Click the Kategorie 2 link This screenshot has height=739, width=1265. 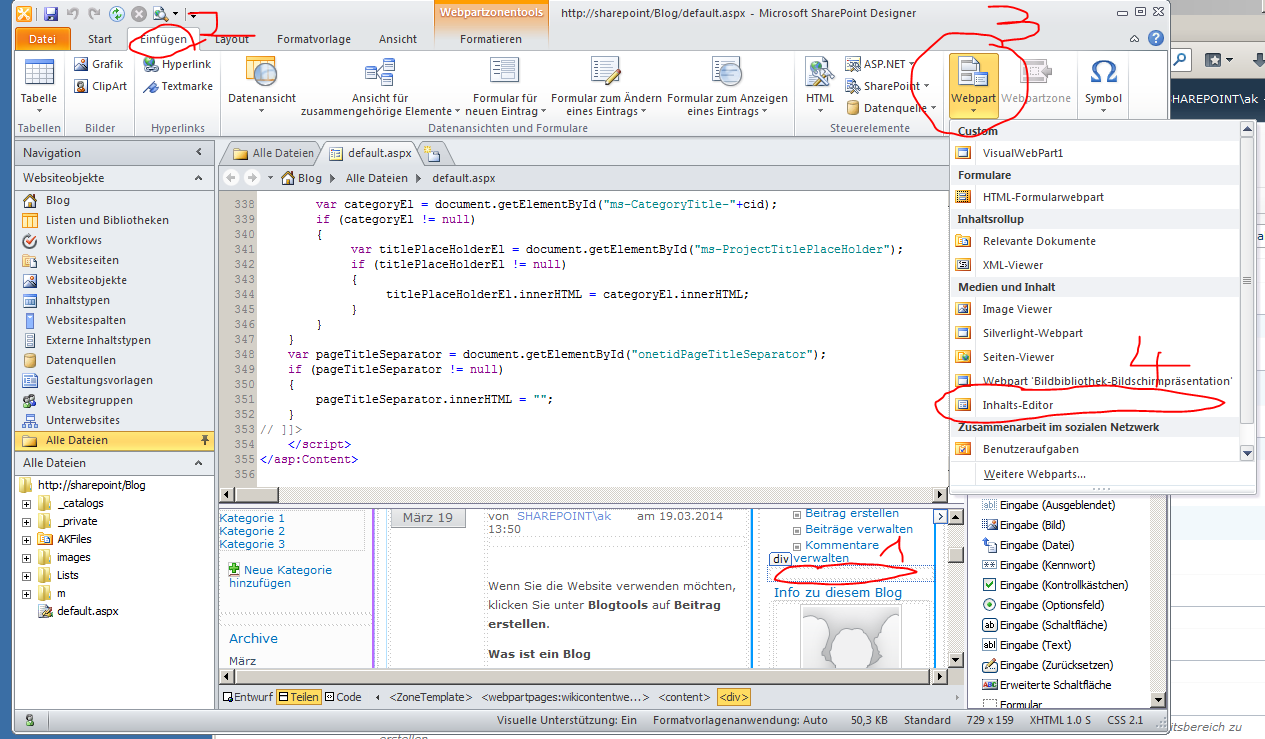click(252, 531)
